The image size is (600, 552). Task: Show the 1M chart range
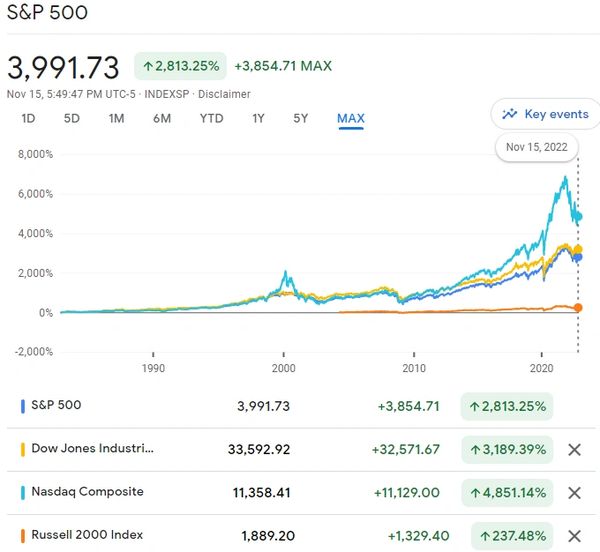click(x=116, y=118)
